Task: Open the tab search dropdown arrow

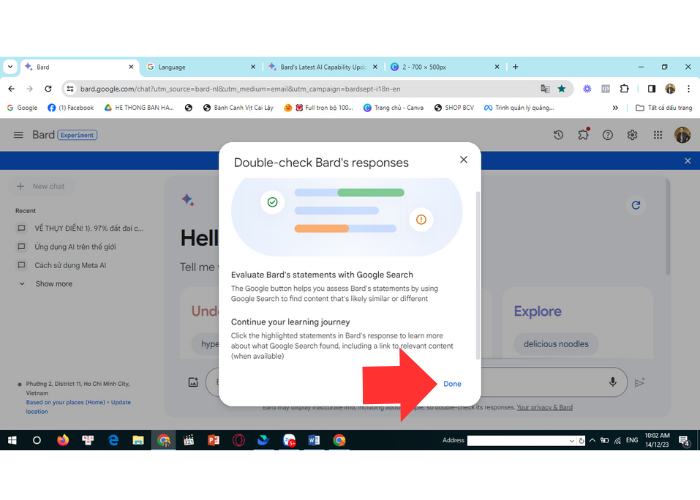Action: (10, 67)
